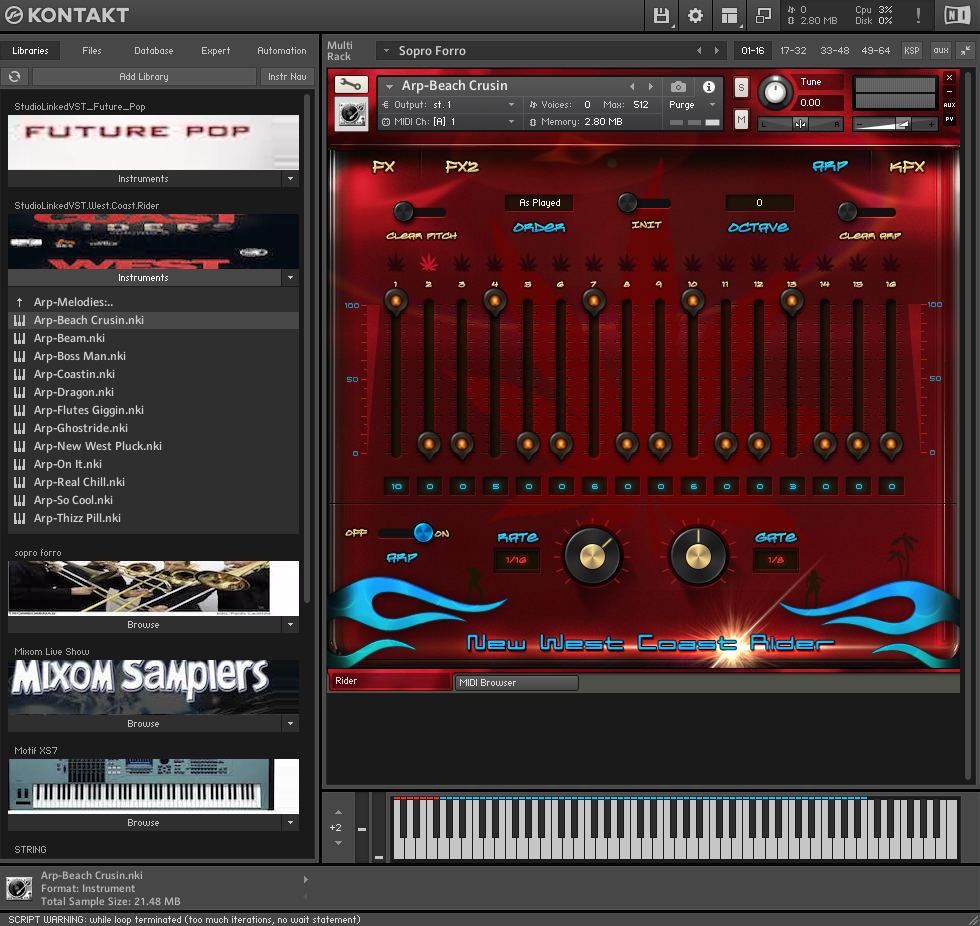
Task: Click the pan slider
Action: tap(800, 124)
